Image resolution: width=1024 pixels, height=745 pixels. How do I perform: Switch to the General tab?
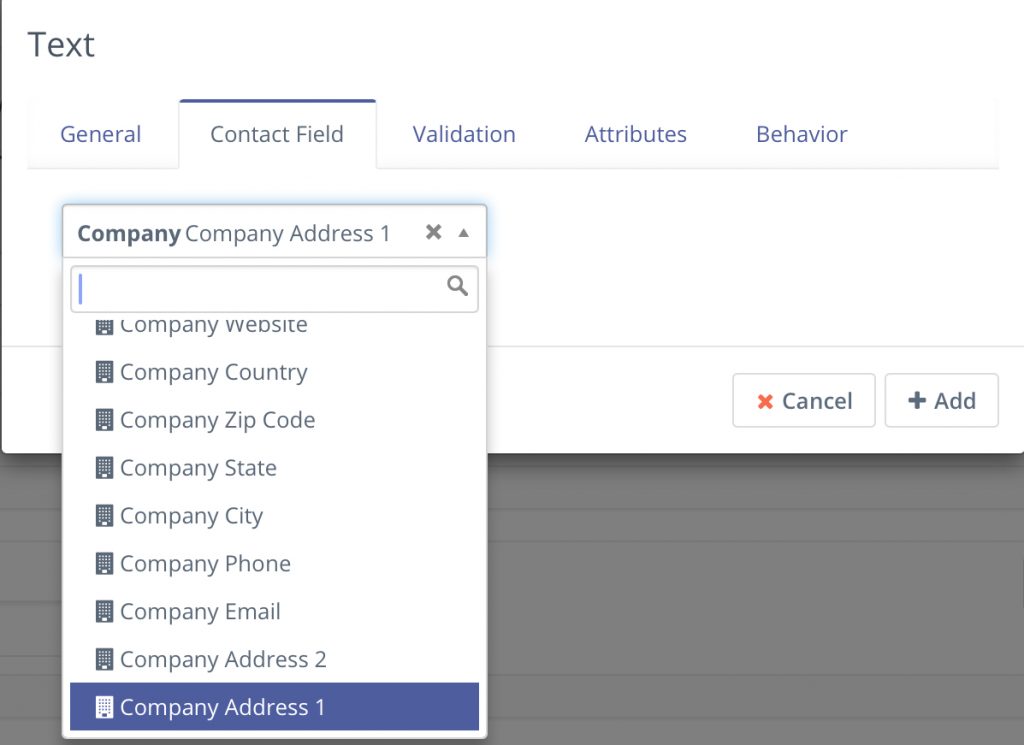coord(101,134)
